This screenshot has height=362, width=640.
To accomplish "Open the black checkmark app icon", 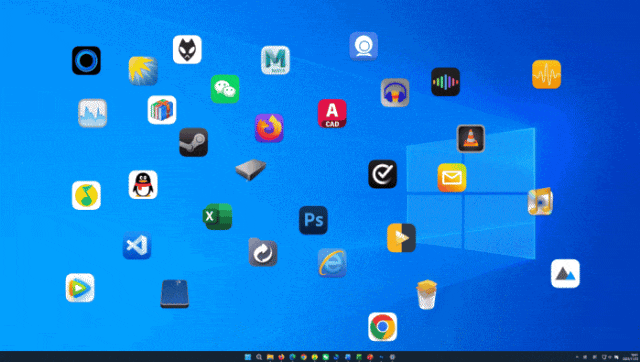I will click(382, 174).
